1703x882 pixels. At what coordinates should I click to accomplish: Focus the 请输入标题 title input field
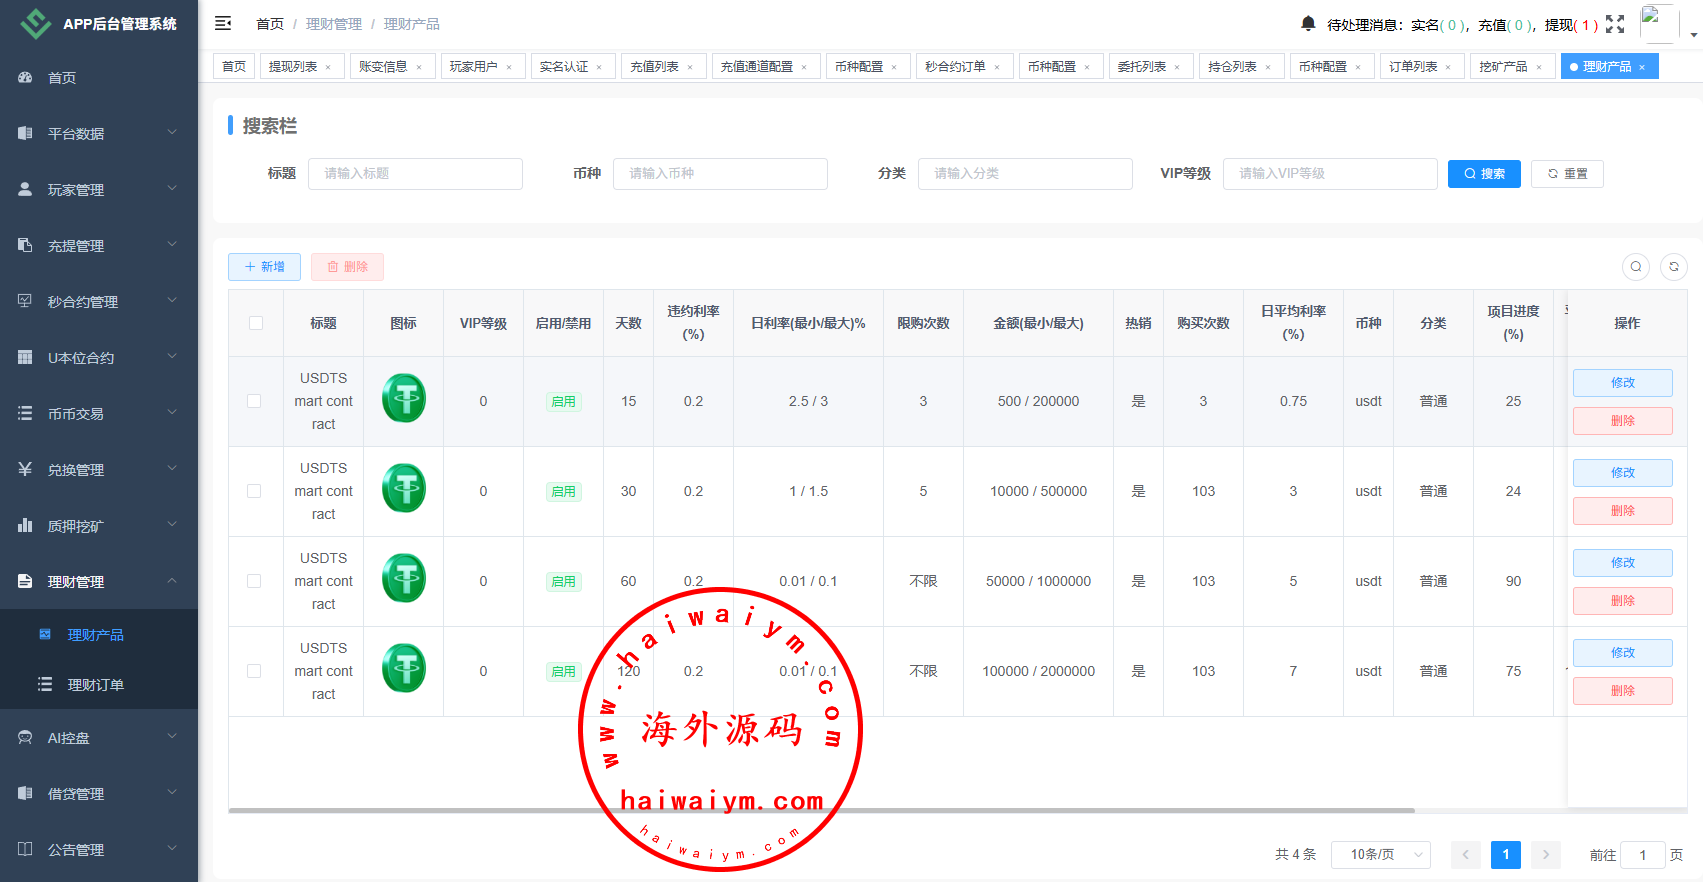click(415, 174)
